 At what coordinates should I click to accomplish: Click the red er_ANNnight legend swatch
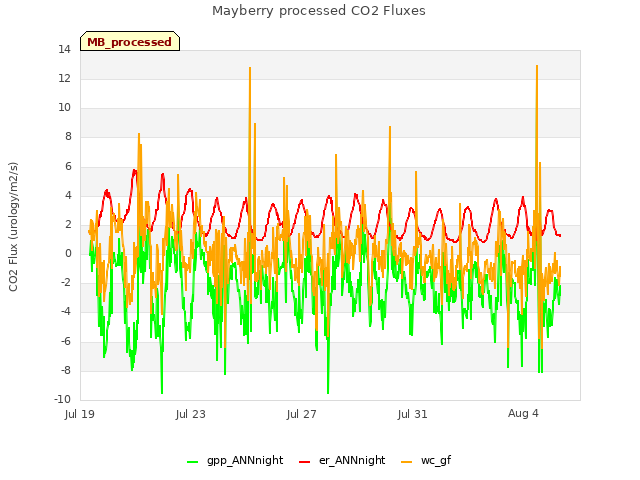304,462
